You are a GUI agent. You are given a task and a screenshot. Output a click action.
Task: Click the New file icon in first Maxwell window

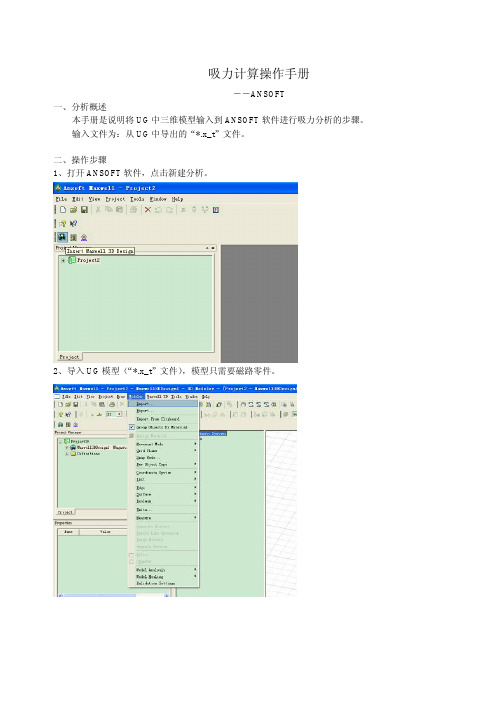63,210
